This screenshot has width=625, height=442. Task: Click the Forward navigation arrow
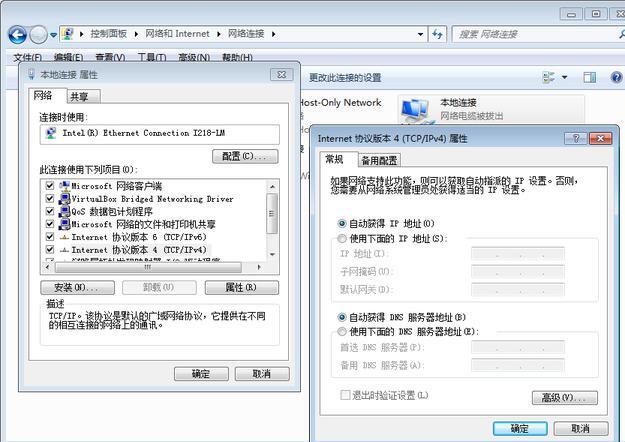click(39, 35)
